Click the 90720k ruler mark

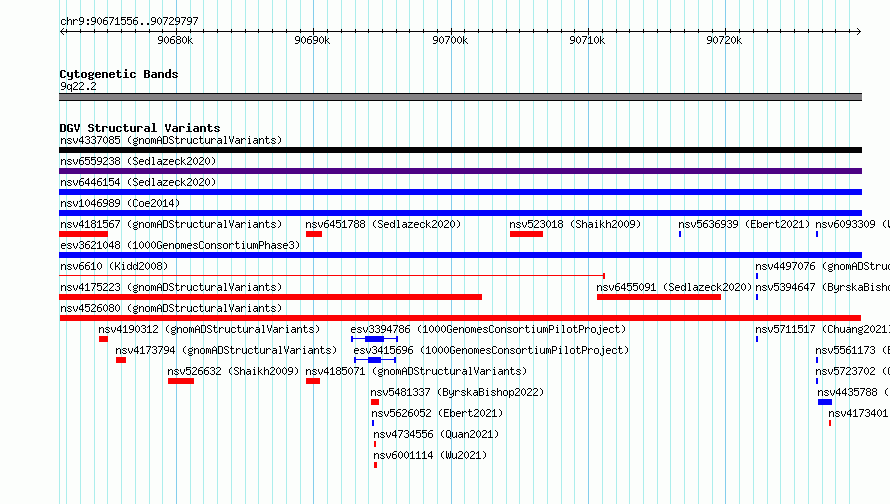[724, 40]
